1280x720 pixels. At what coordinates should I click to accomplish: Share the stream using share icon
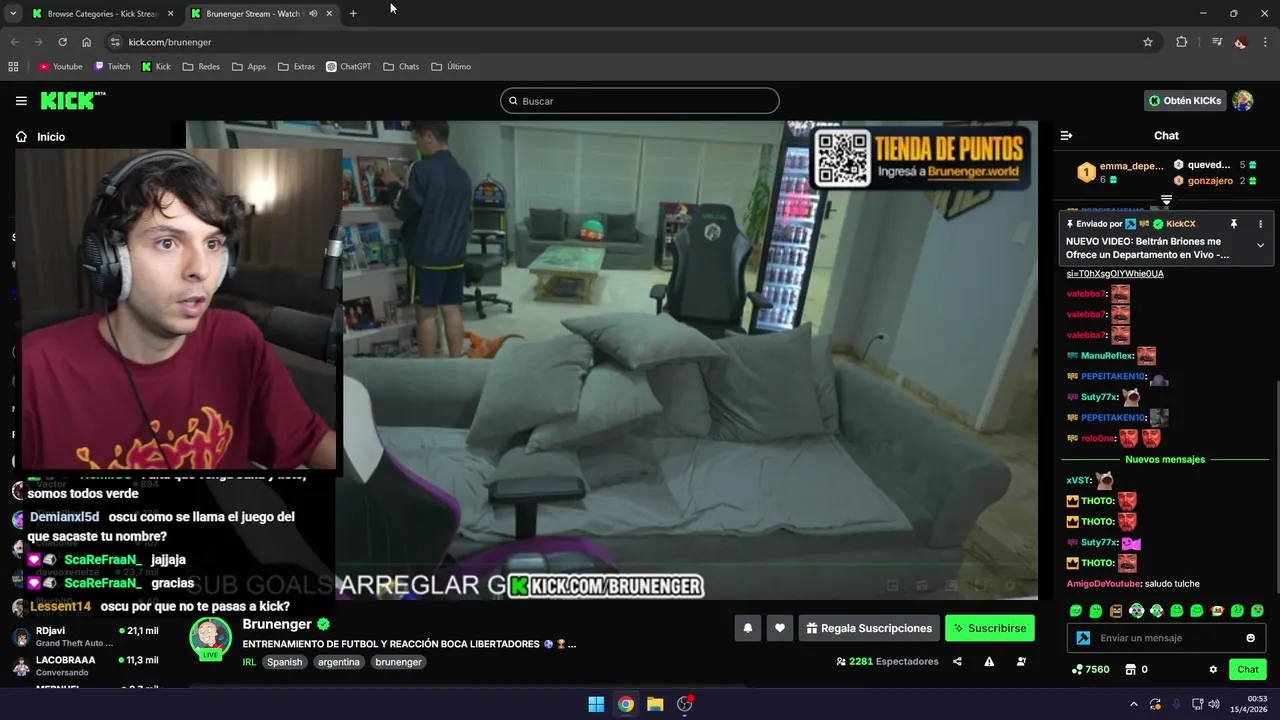click(957, 661)
